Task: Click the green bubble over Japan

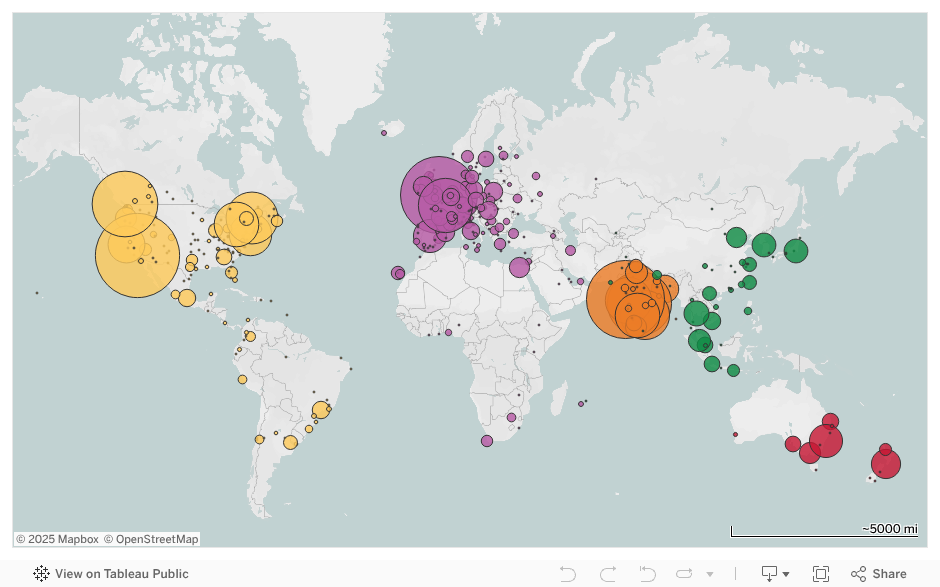Action: tap(796, 251)
